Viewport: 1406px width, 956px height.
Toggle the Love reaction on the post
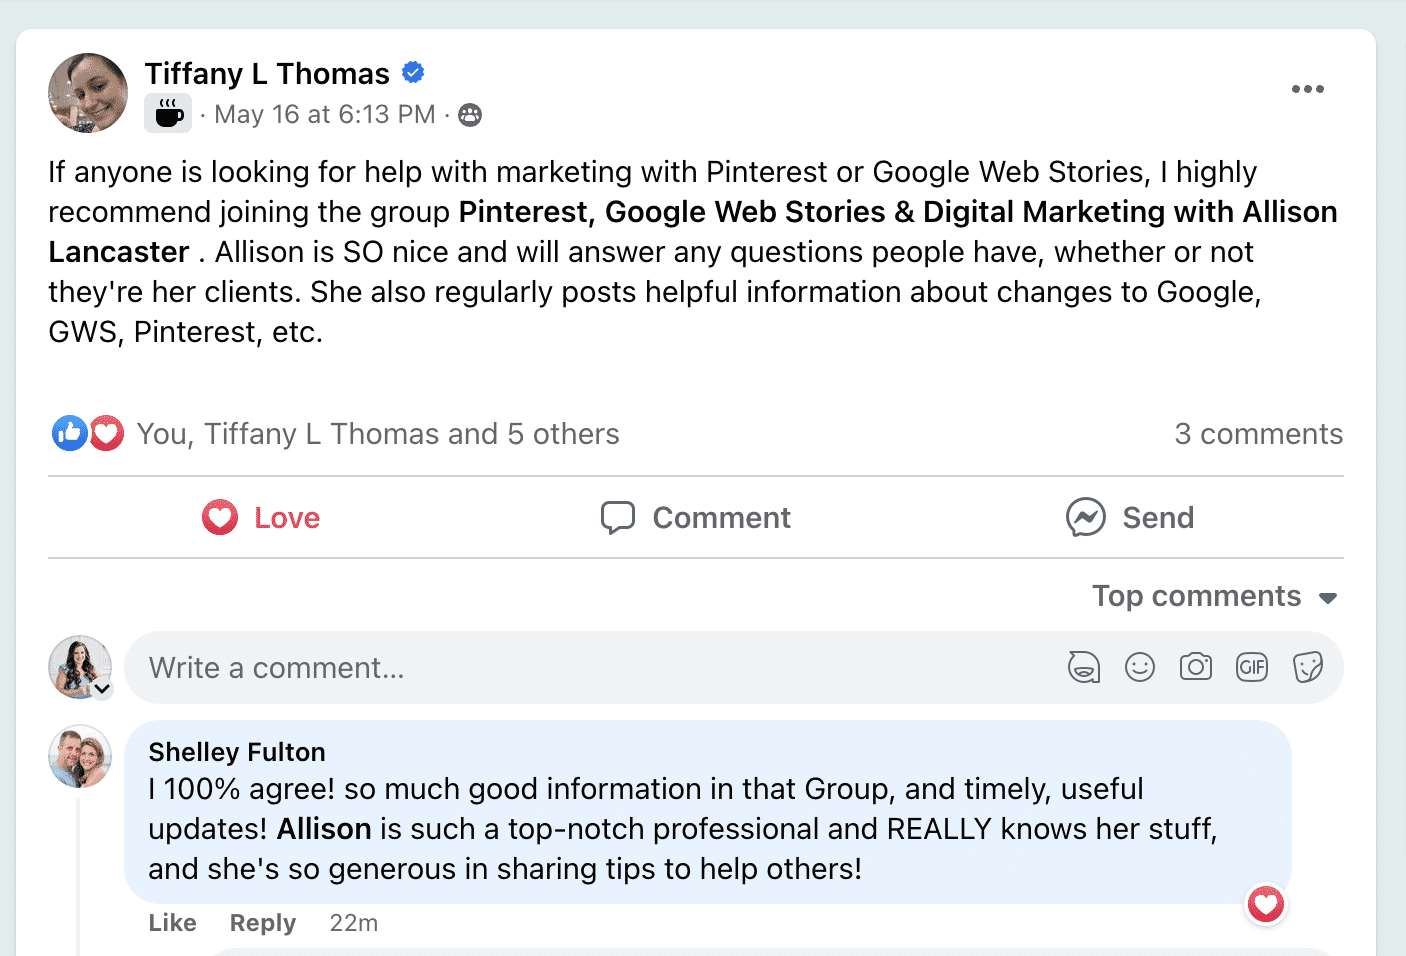261,517
